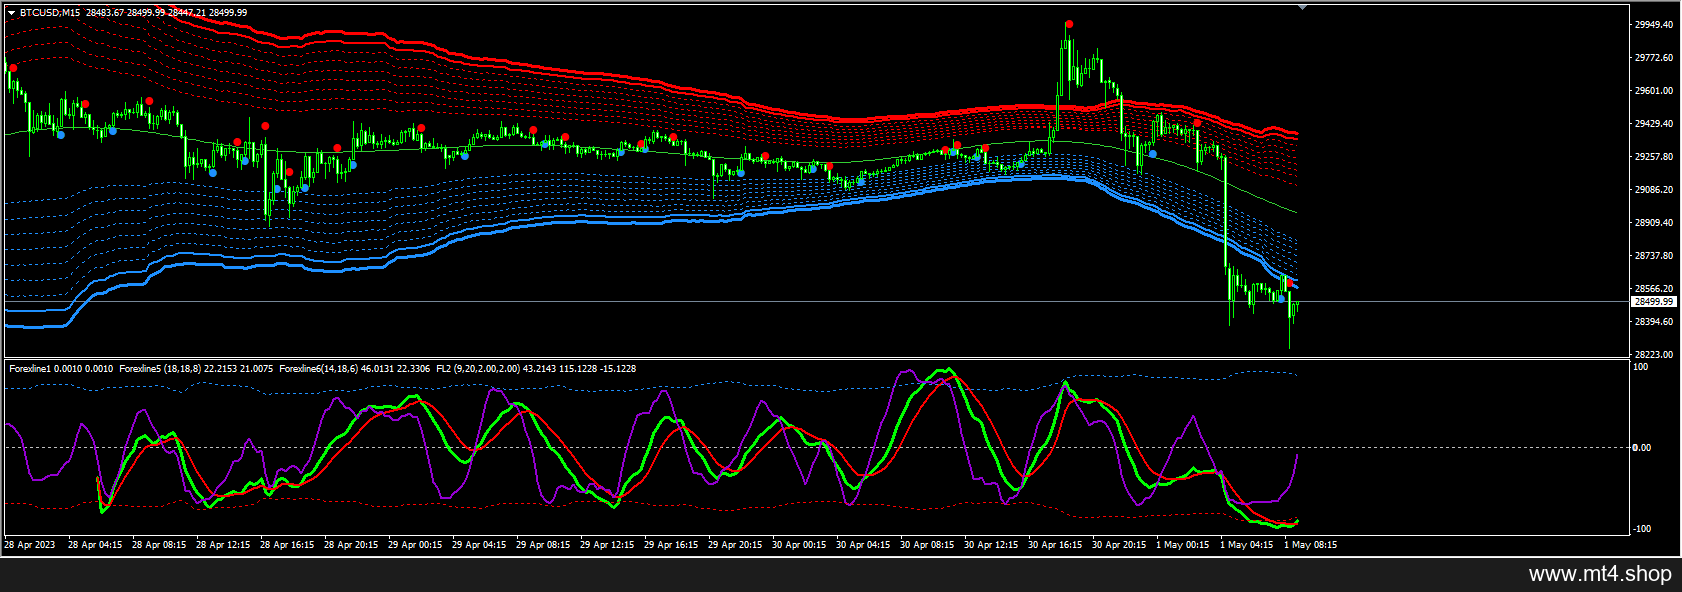Click the 1 May 00:15 time label
This screenshot has height=592, width=1682.
tap(1183, 545)
